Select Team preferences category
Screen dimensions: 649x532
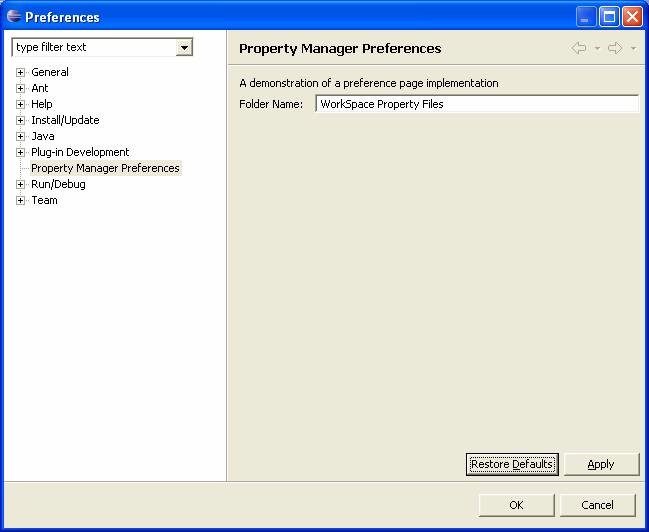(x=44, y=200)
